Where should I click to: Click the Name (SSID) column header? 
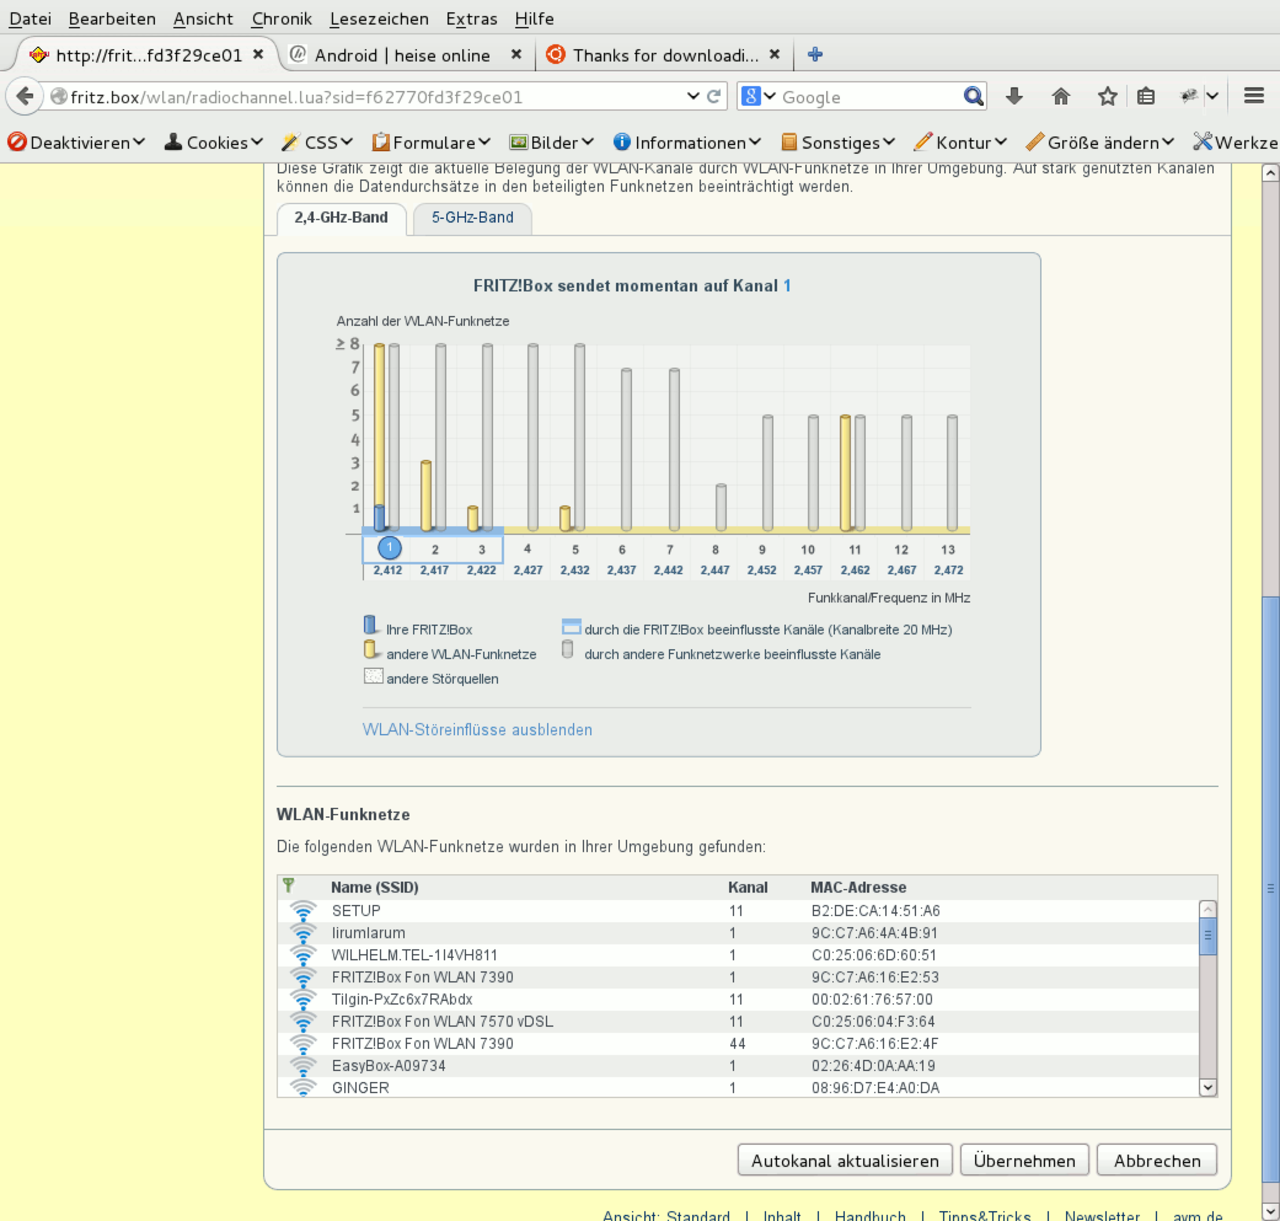(x=374, y=886)
